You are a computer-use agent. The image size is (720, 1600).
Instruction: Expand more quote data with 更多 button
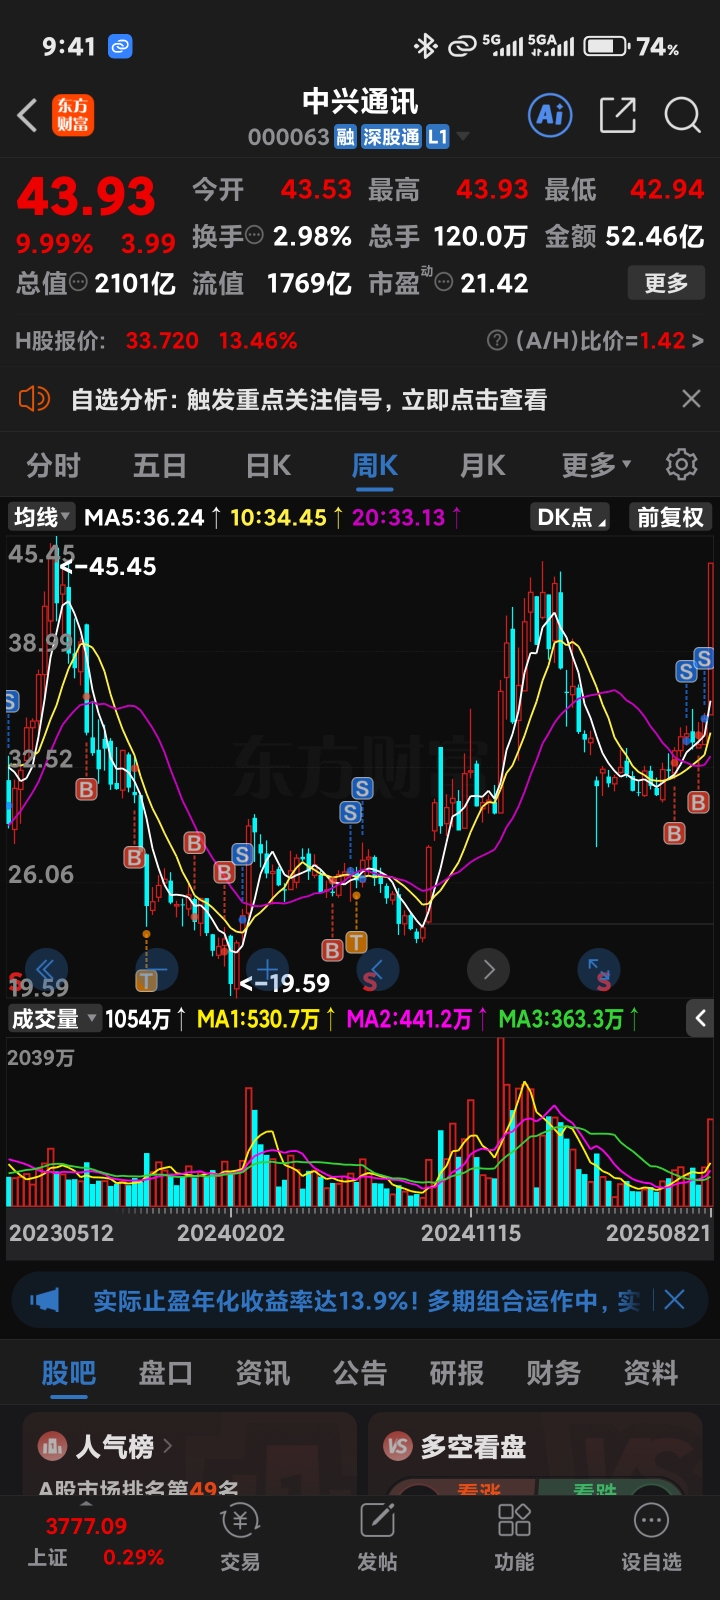[666, 283]
